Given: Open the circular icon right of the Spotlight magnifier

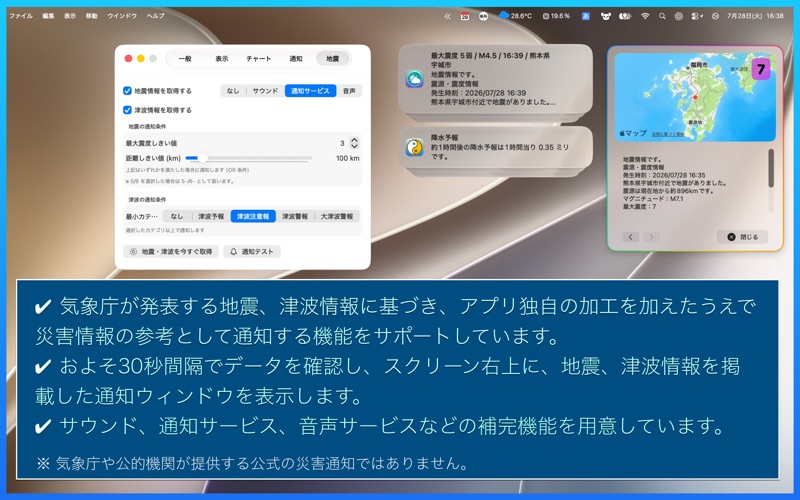Looking at the screenshot, I should (x=678, y=16).
